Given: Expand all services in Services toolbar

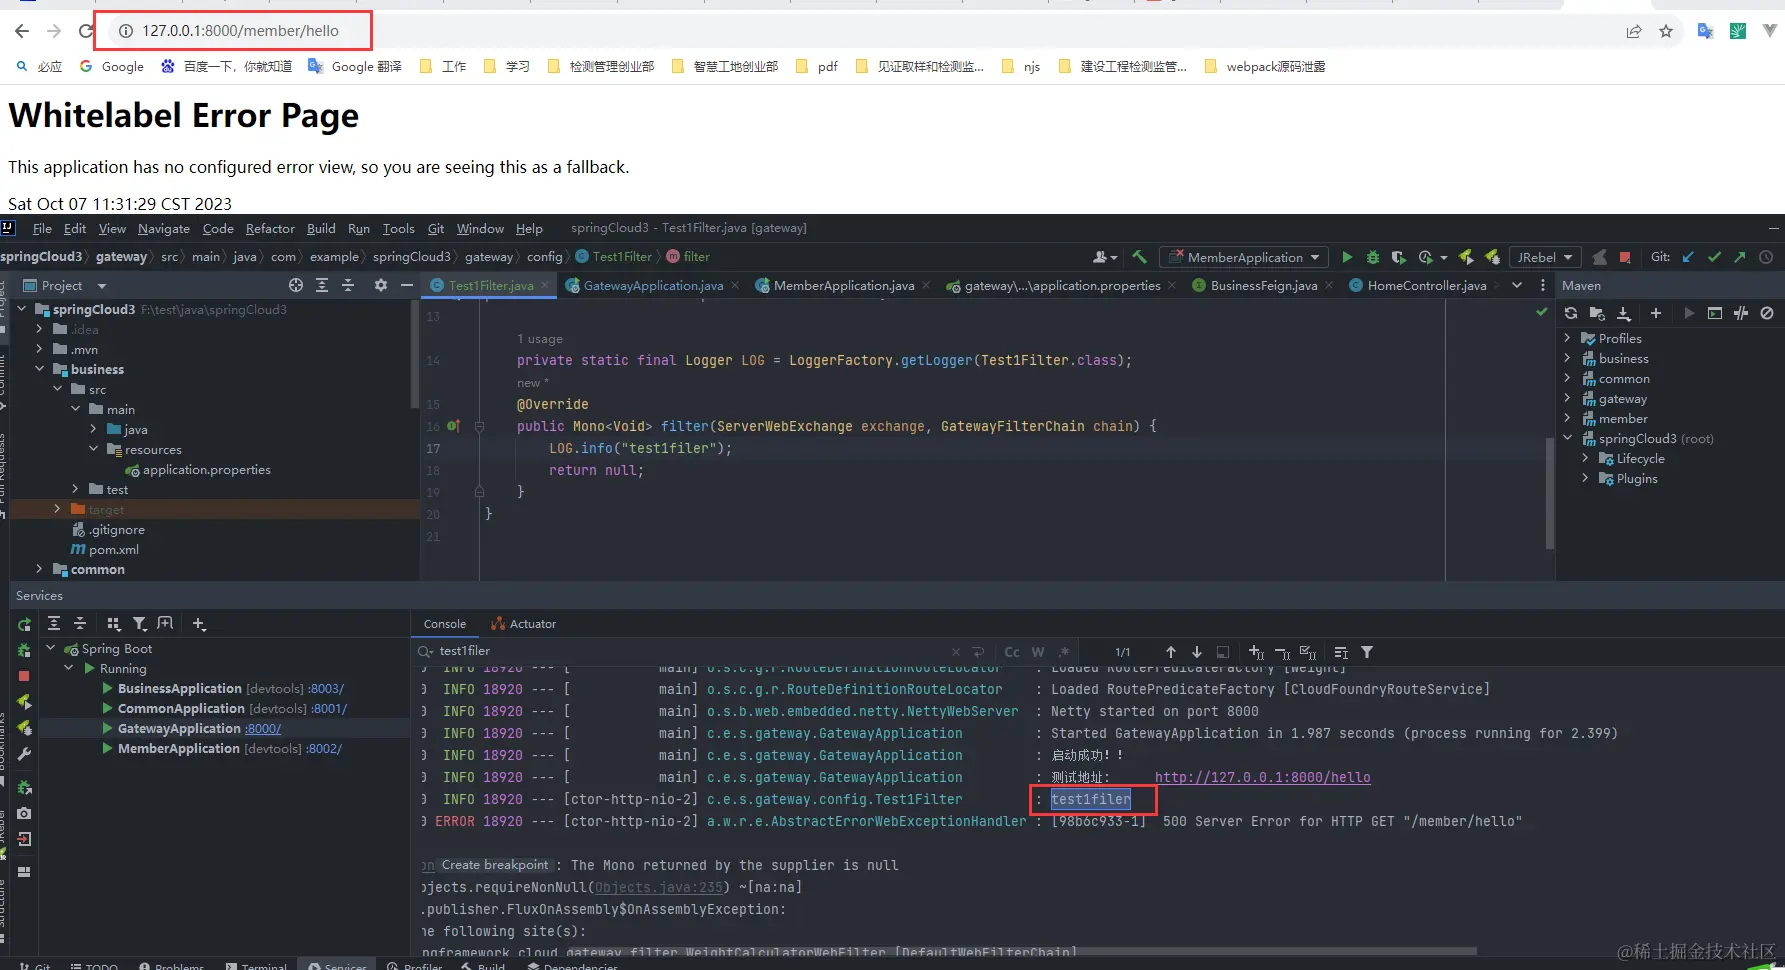Looking at the screenshot, I should [54, 623].
